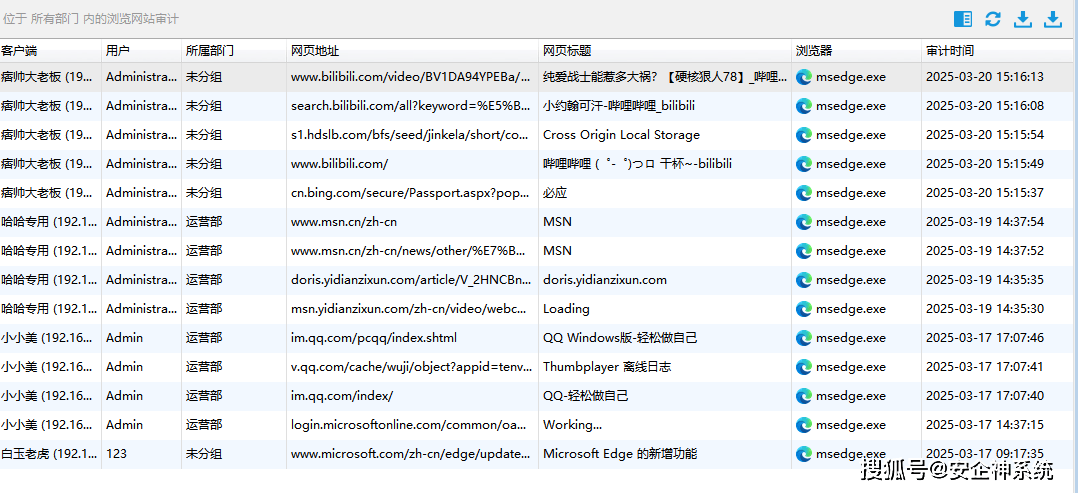Select audit time 2025-03-20 15:15:37
The width and height of the screenshot is (1078, 493).
(984, 193)
